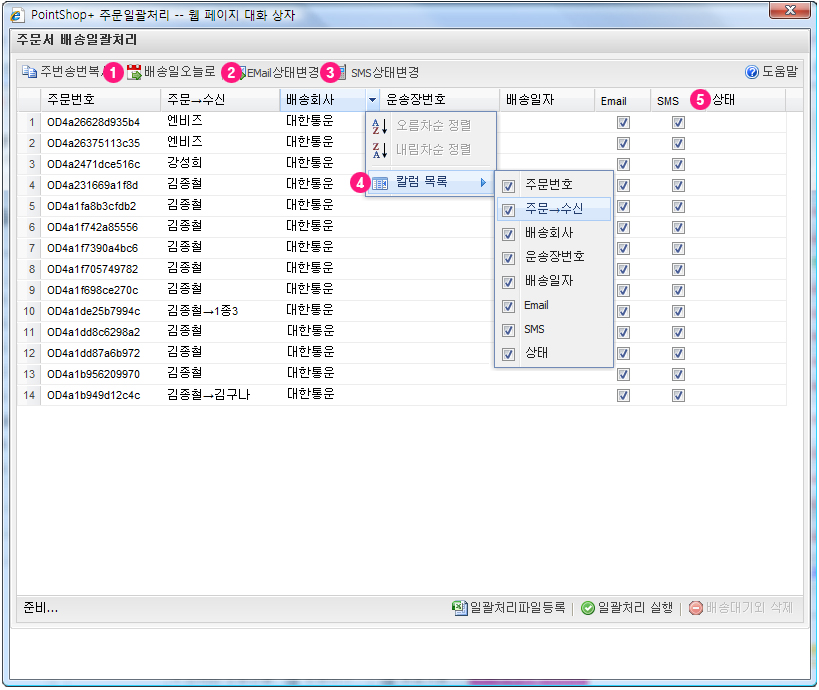
Task: Click the EMail상태변경 toolbar icon
Action: point(241,72)
